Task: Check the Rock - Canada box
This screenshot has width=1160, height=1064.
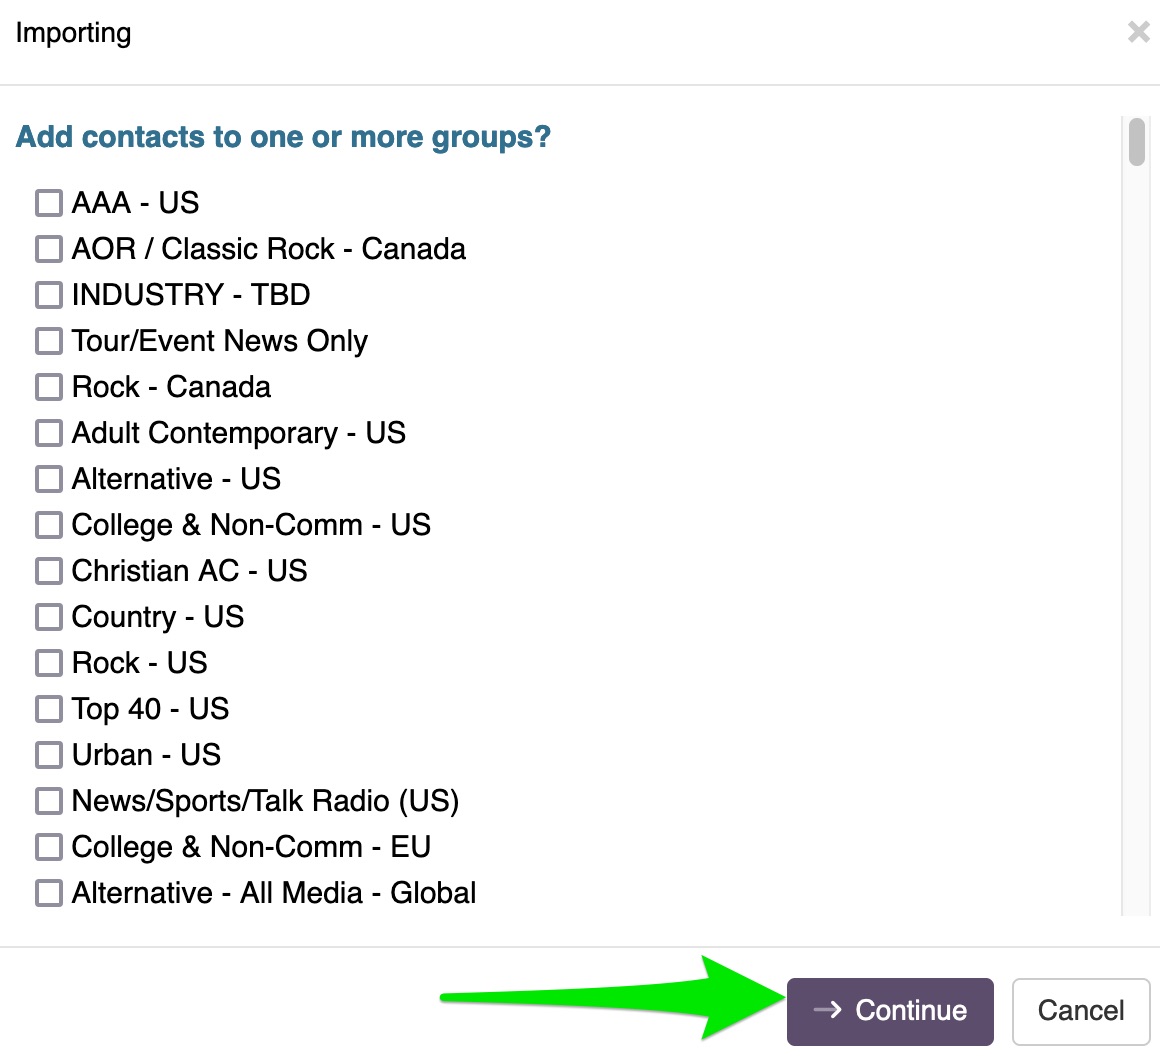Action: [49, 387]
